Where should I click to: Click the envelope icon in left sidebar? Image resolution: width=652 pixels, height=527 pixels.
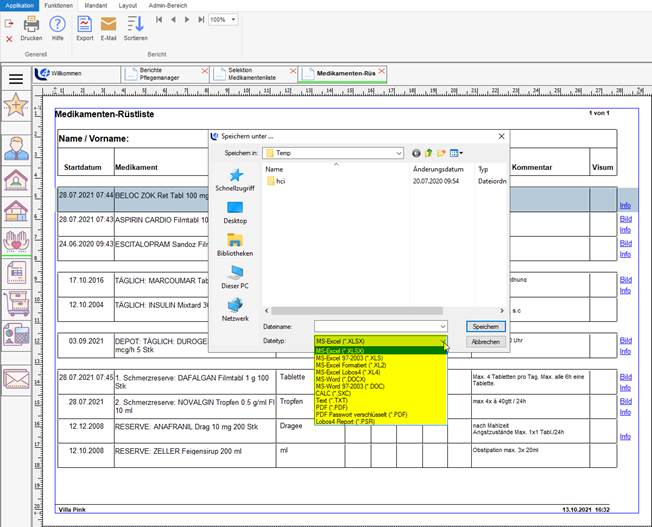pyautogui.click(x=16, y=378)
